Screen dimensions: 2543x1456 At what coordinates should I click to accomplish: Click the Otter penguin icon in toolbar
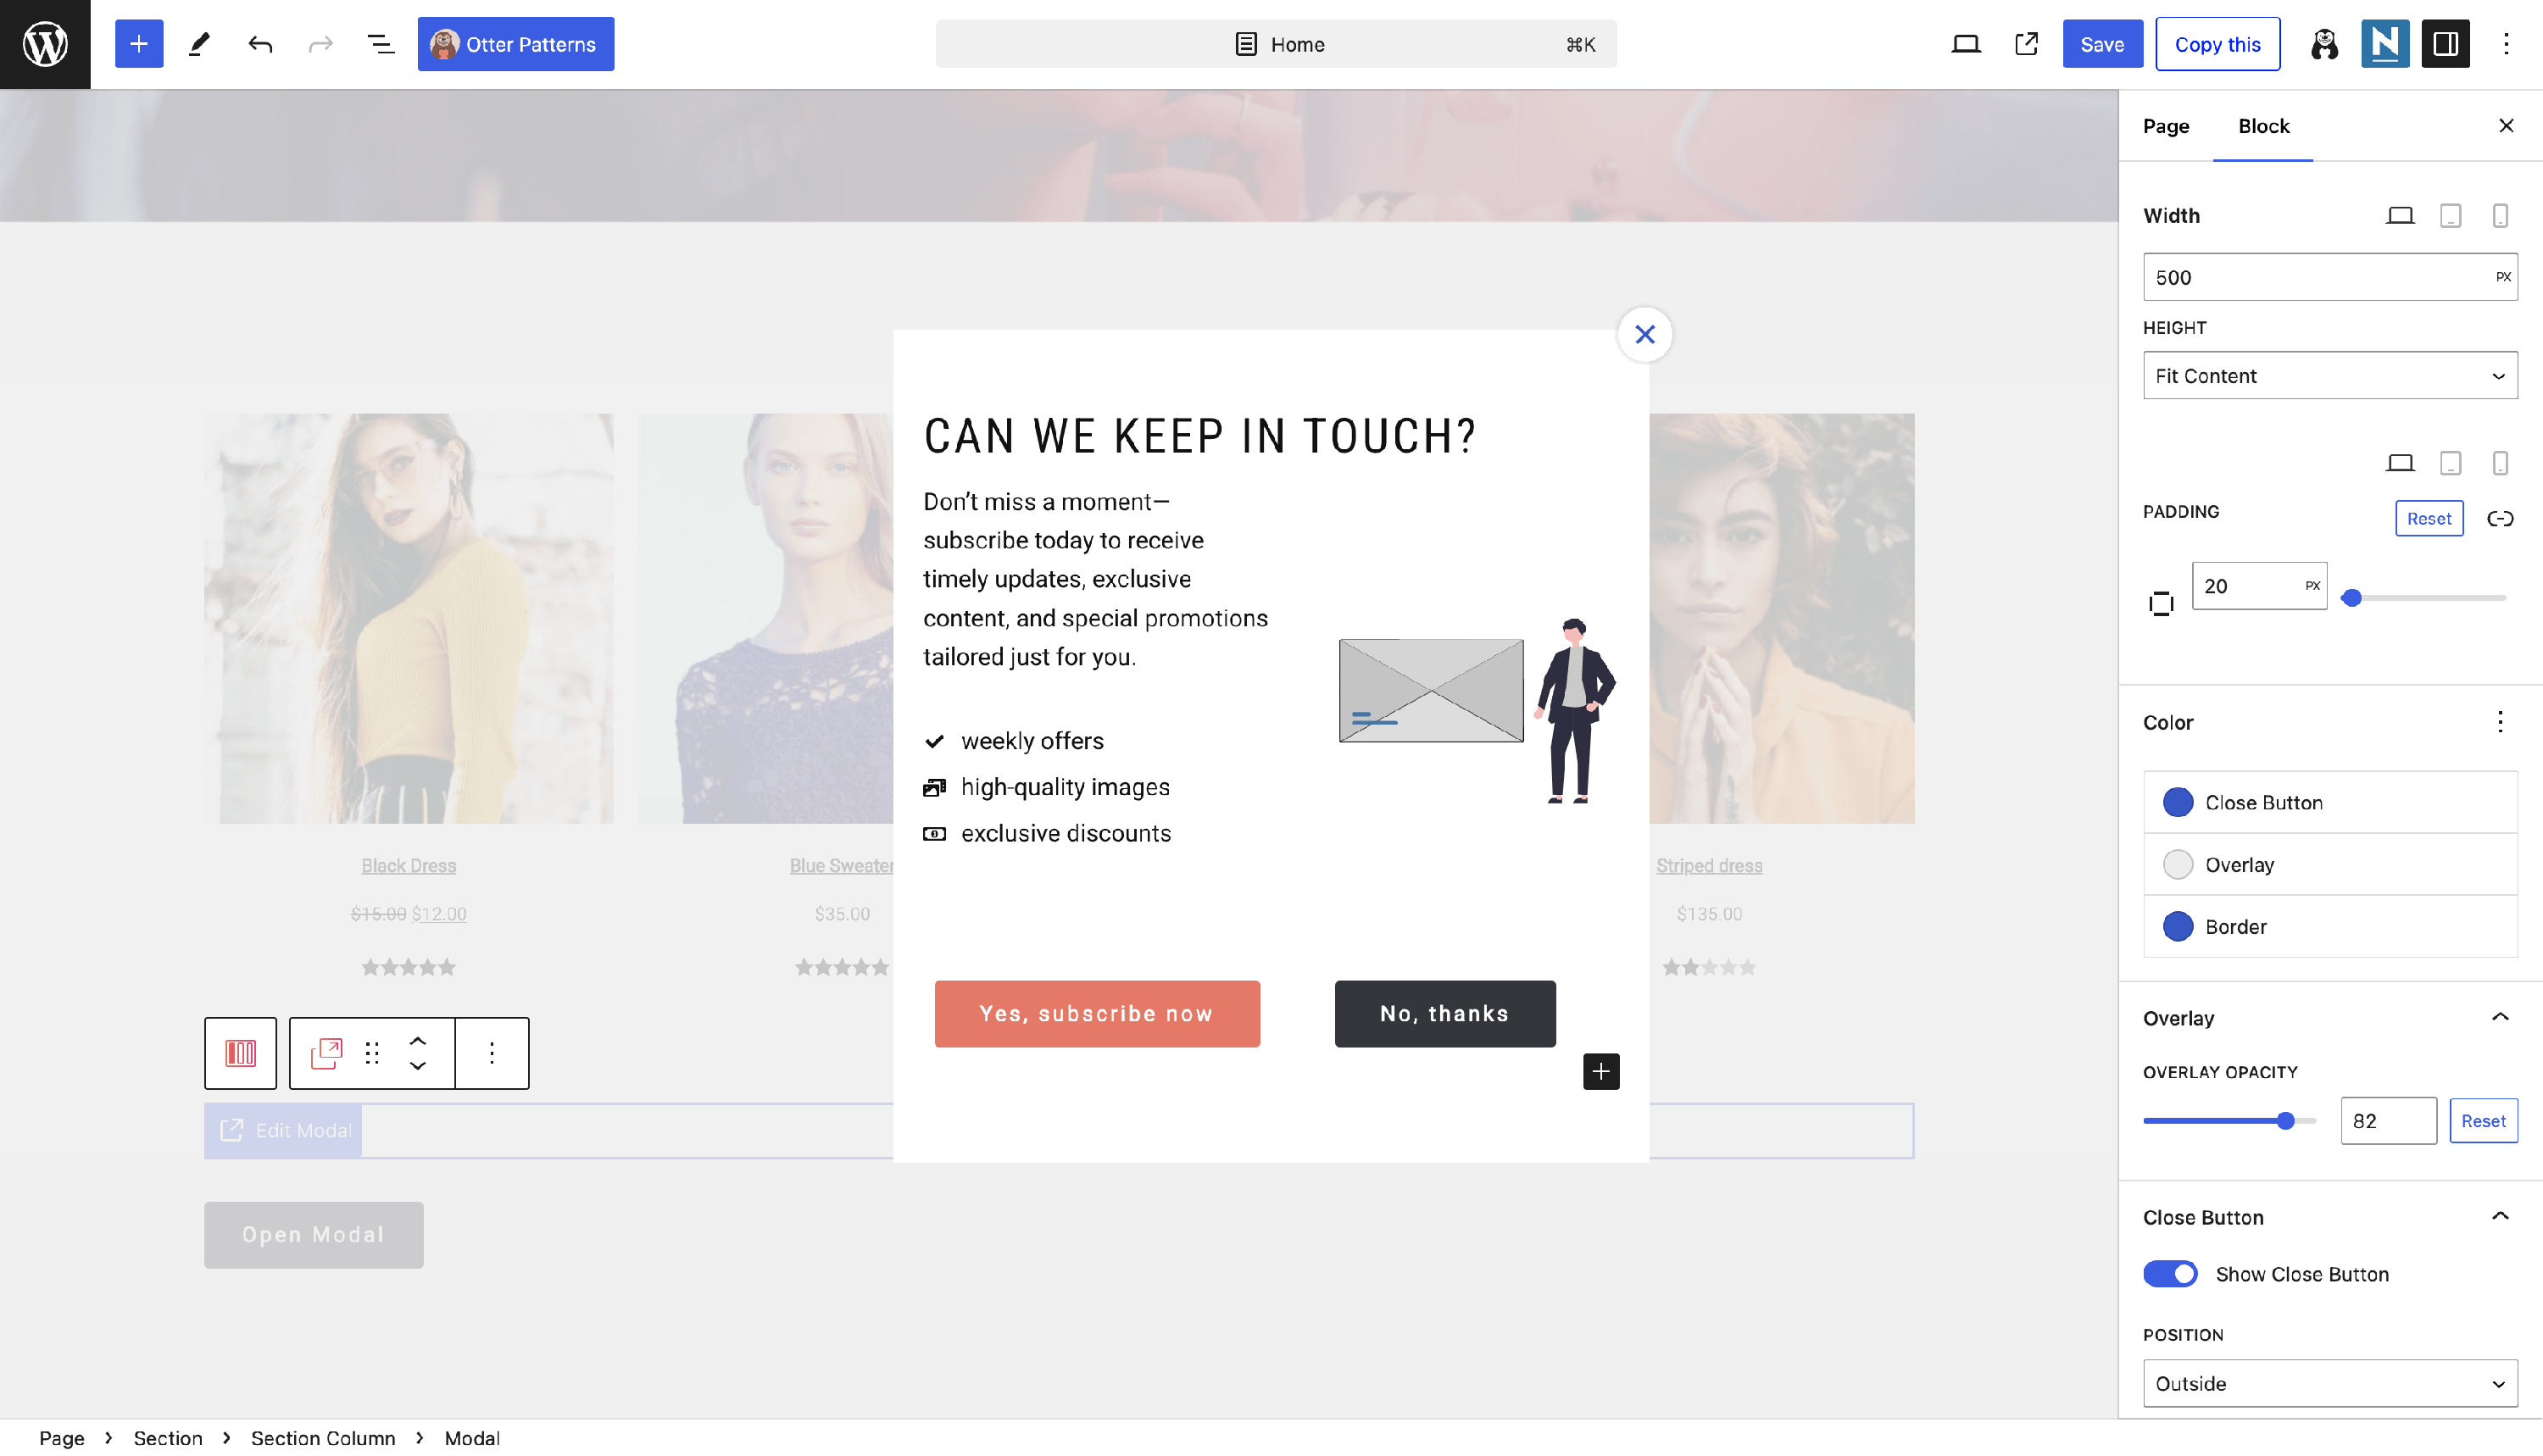2324,44
